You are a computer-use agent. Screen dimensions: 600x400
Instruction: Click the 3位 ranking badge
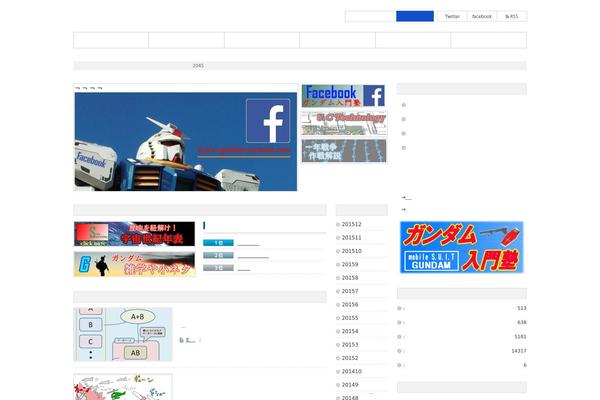point(218,268)
